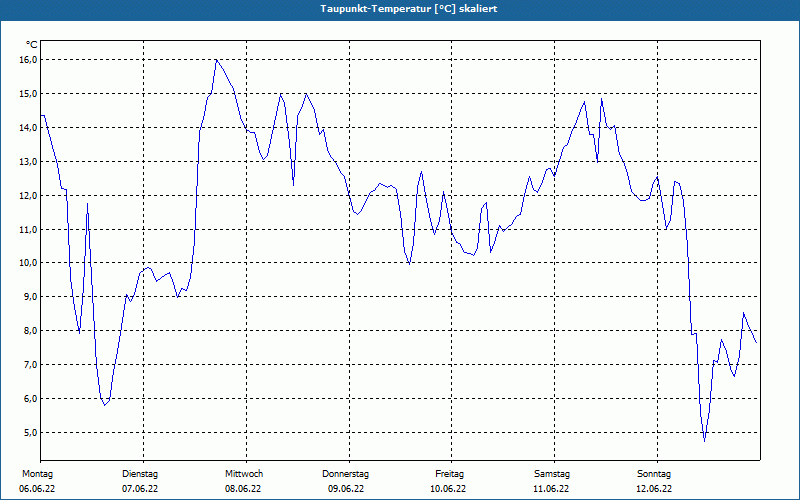The image size is (800, 500).
Task: Click the curve's lowest point below 5,0
Action: coord(705,441)
